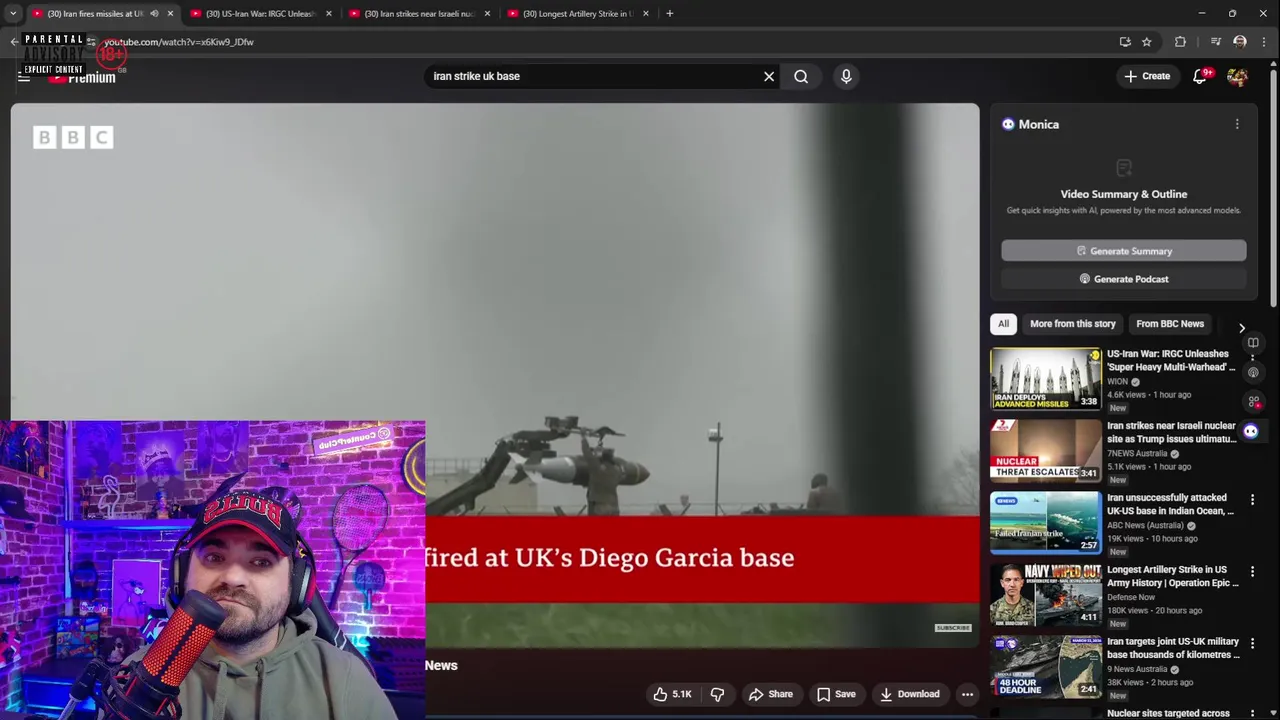Viewport: 1280px width, 720px height.
Task: Open the YouTube hamburger guide menu
Action: (24, 77)
